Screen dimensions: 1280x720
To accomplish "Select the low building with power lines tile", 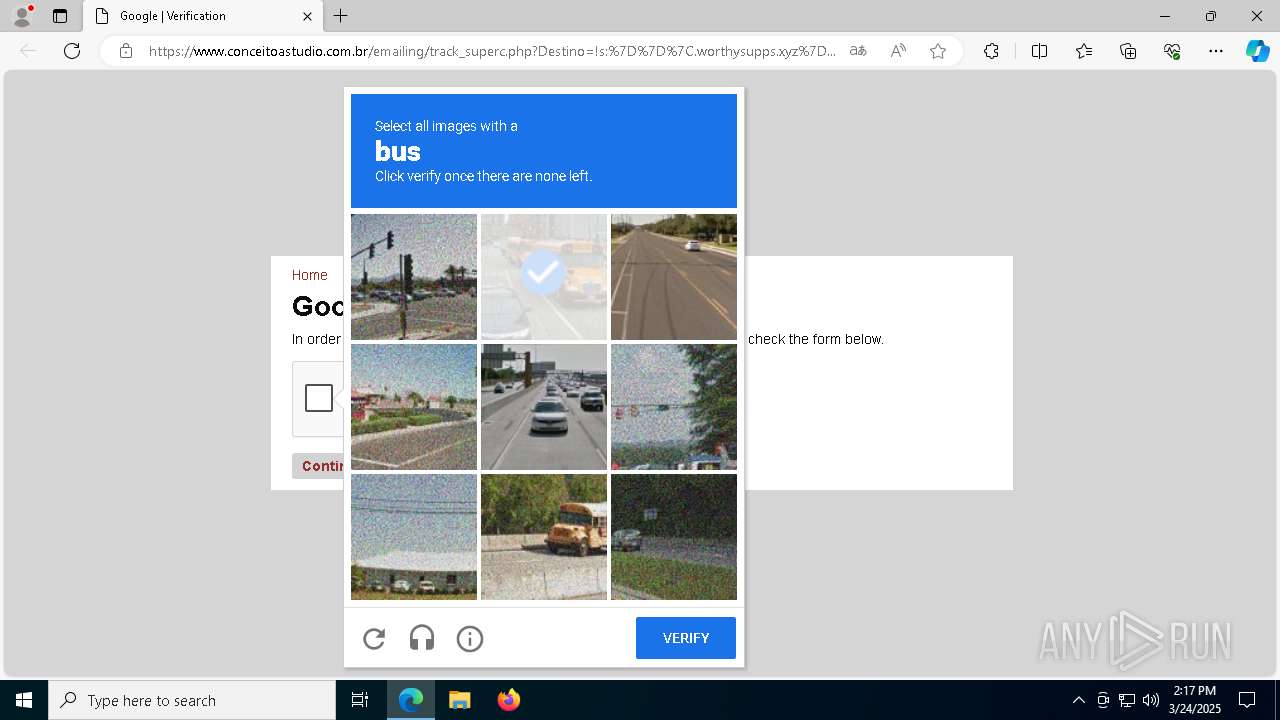I will [414, 537].
